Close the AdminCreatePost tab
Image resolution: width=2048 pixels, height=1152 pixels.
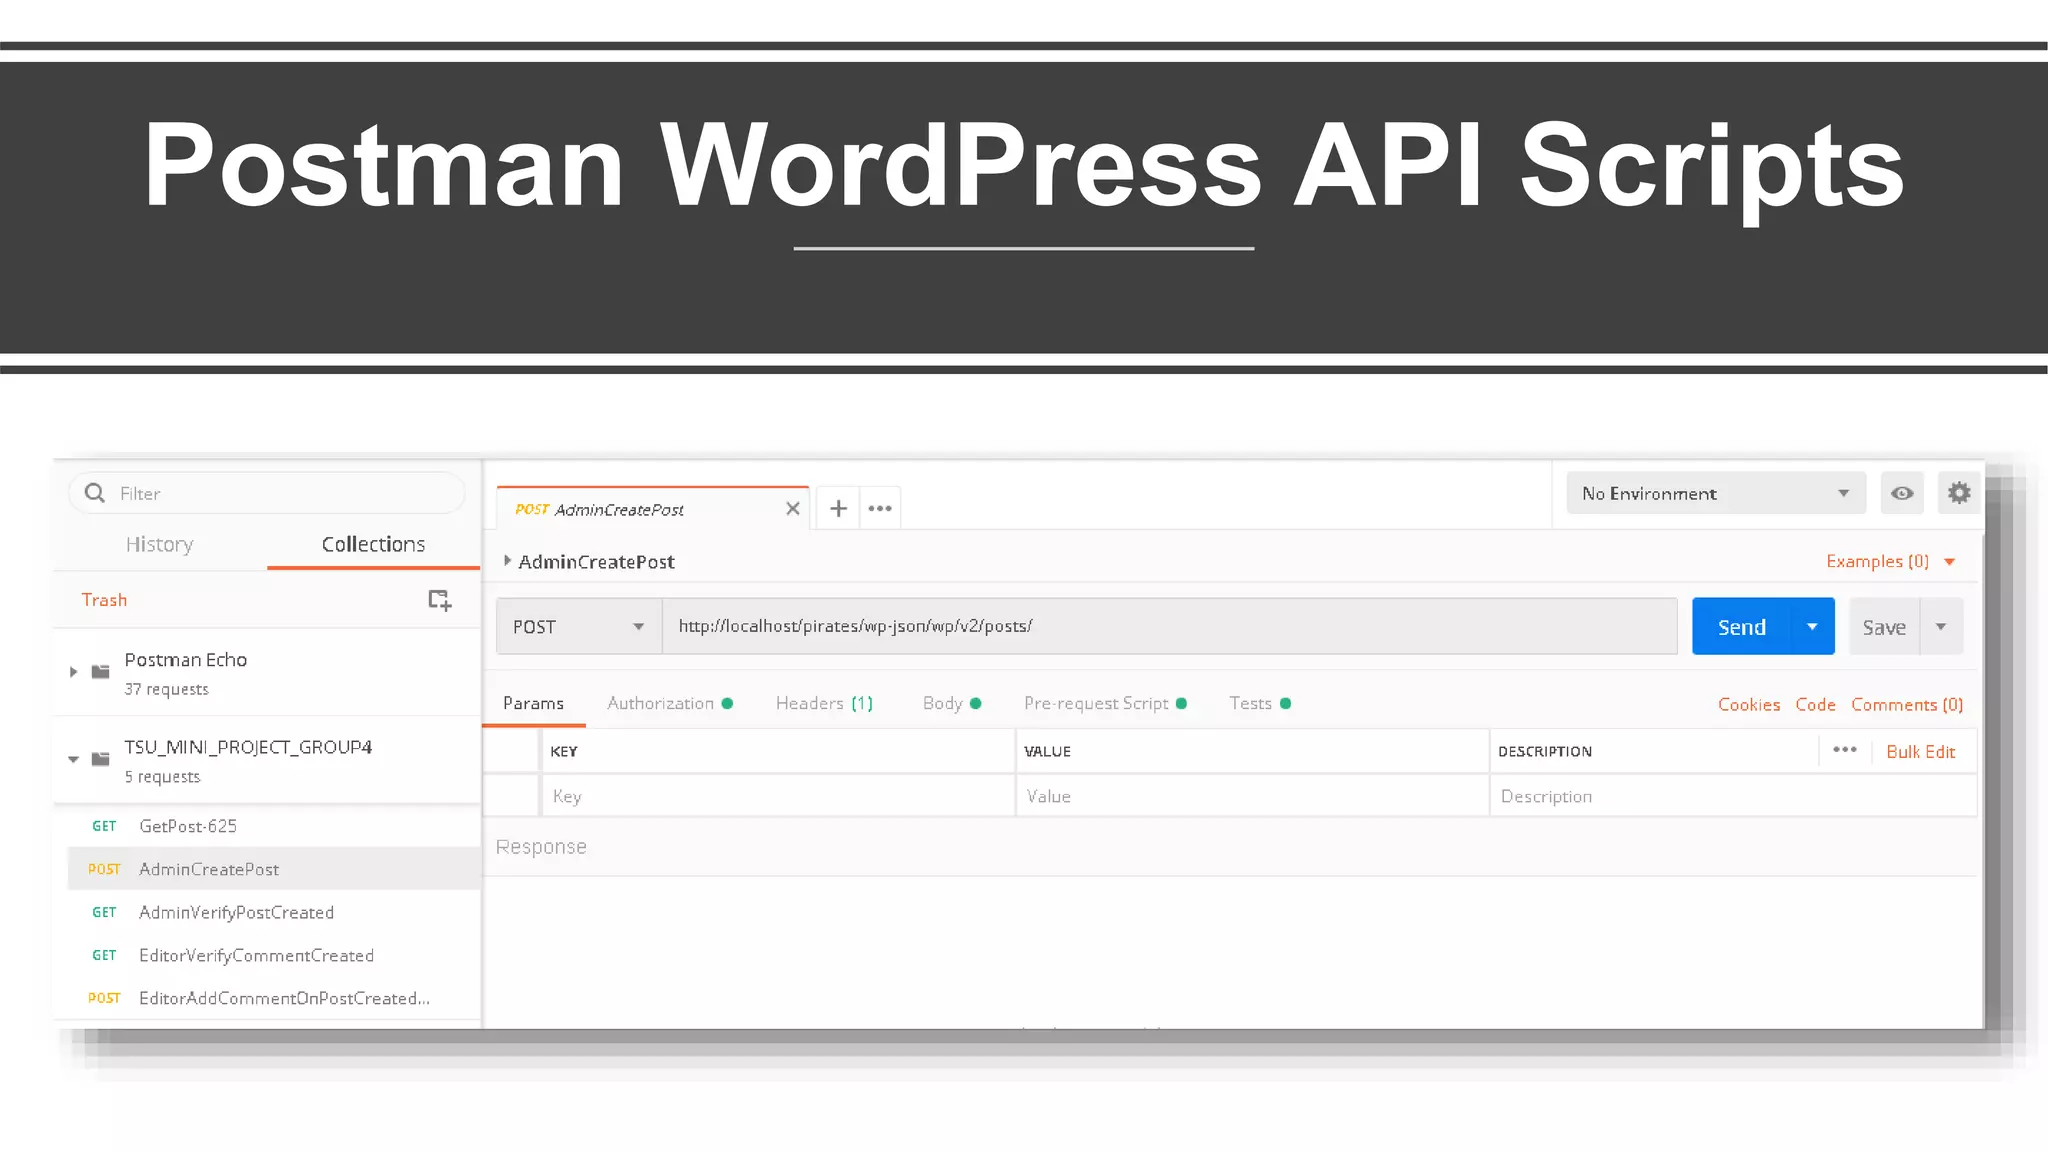pyautogui.click(x=793, y=508)
